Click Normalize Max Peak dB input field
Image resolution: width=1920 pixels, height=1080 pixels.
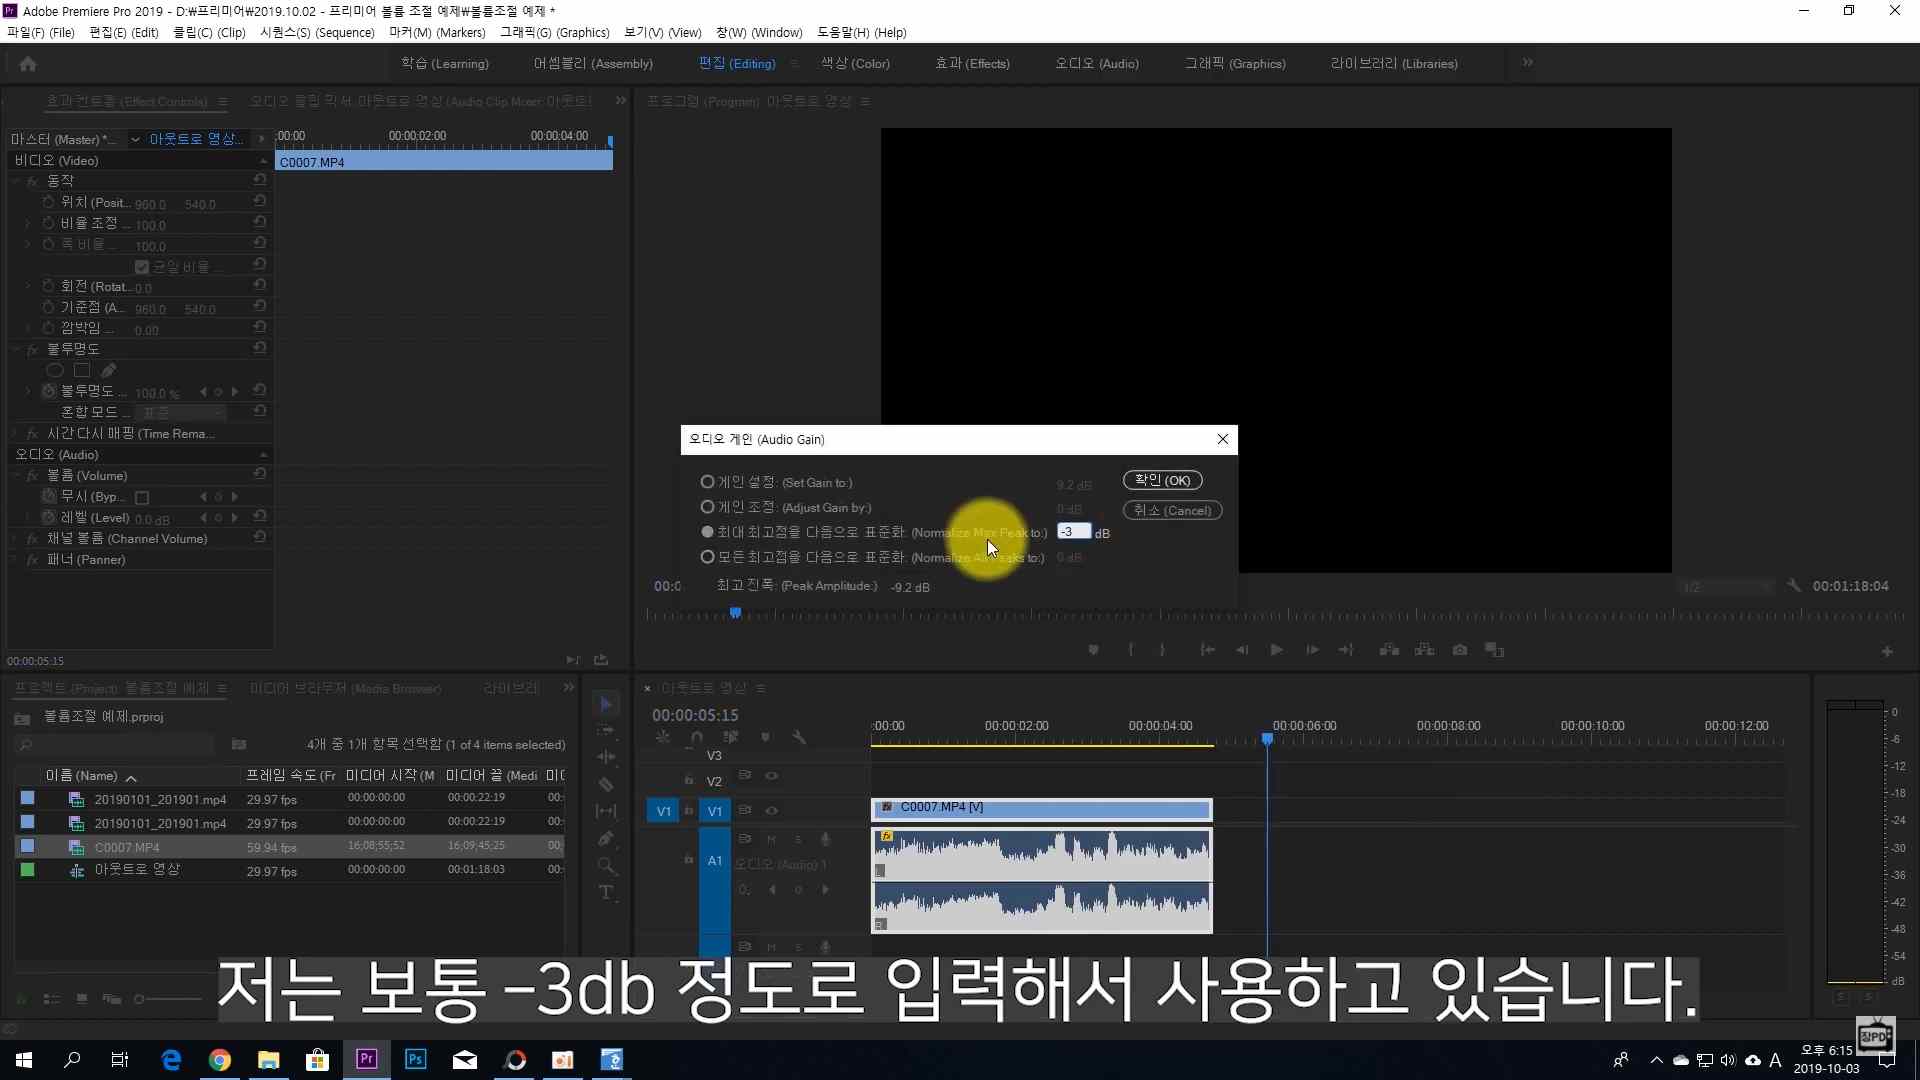tap(1074, 532)
